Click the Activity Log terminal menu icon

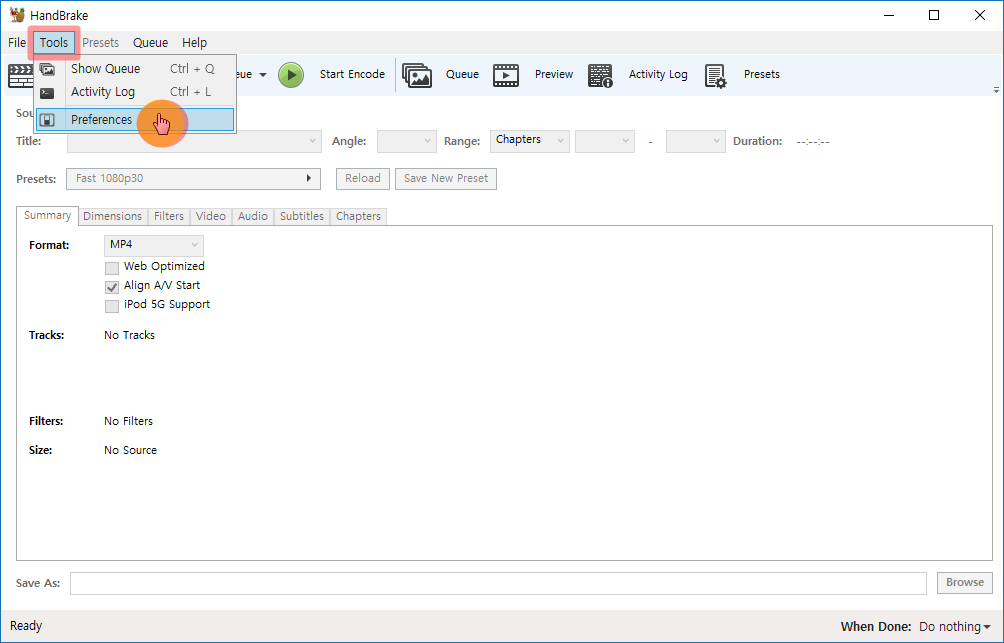(x=47, y=93)
